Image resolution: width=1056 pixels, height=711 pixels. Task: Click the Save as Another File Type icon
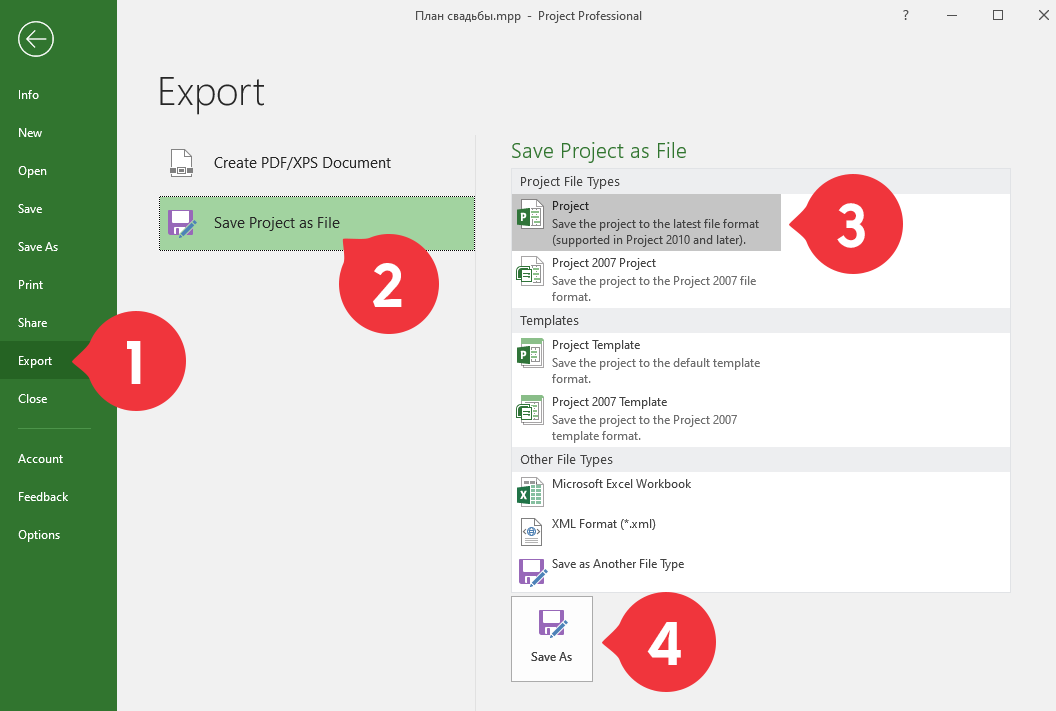pyautogui.click(x=533, y=572)
